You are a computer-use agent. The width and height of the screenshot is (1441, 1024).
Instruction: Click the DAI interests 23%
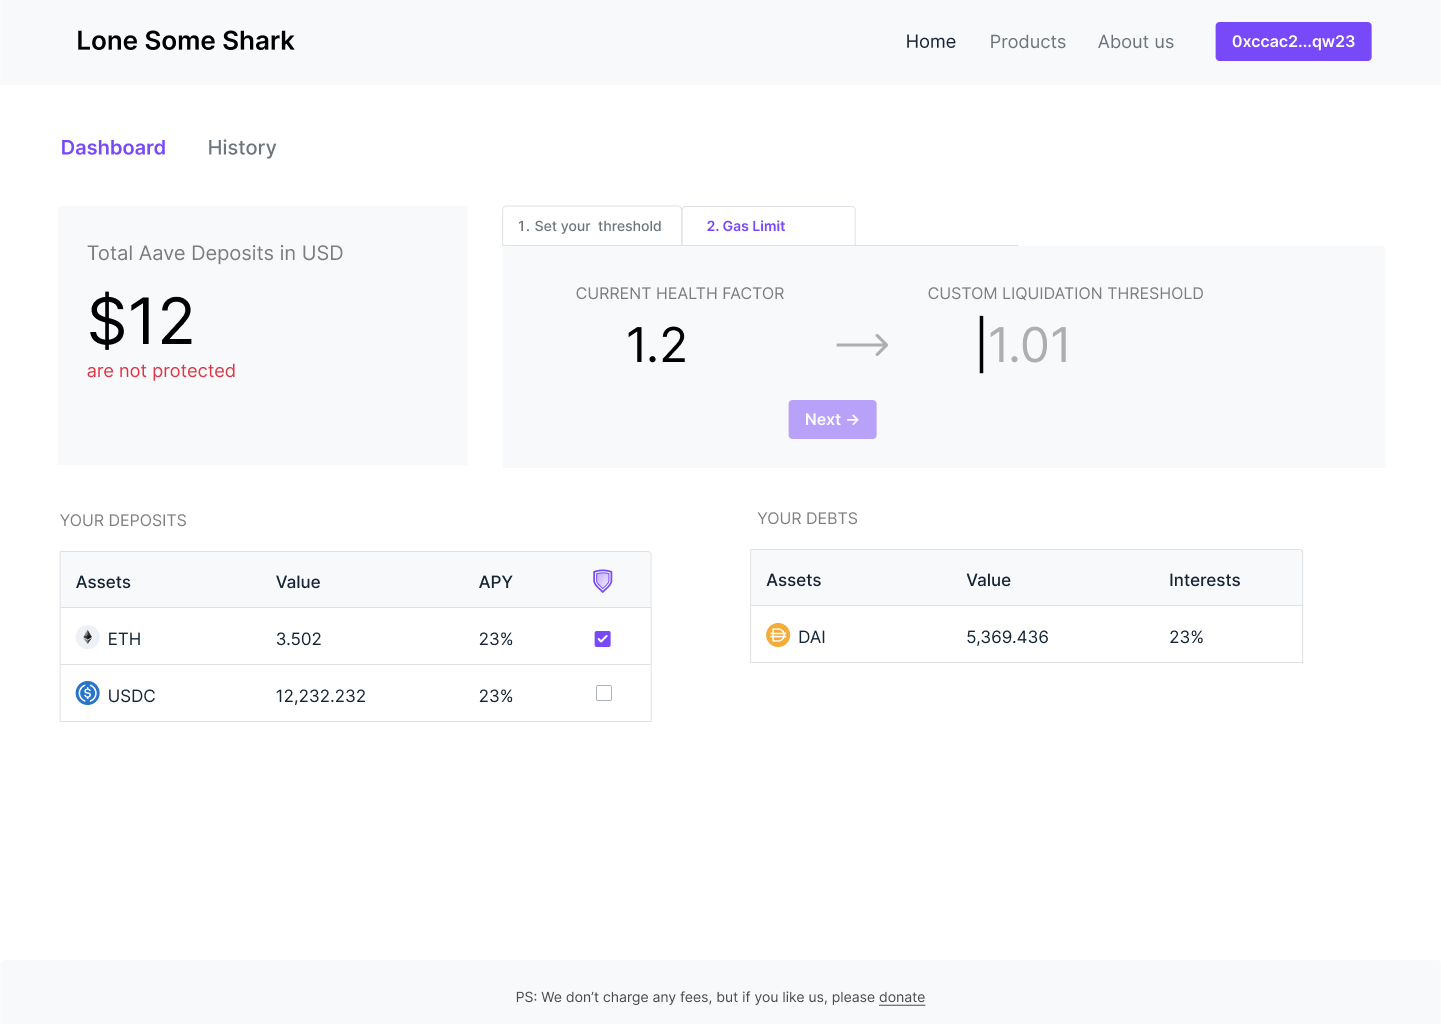point(1186,637)
